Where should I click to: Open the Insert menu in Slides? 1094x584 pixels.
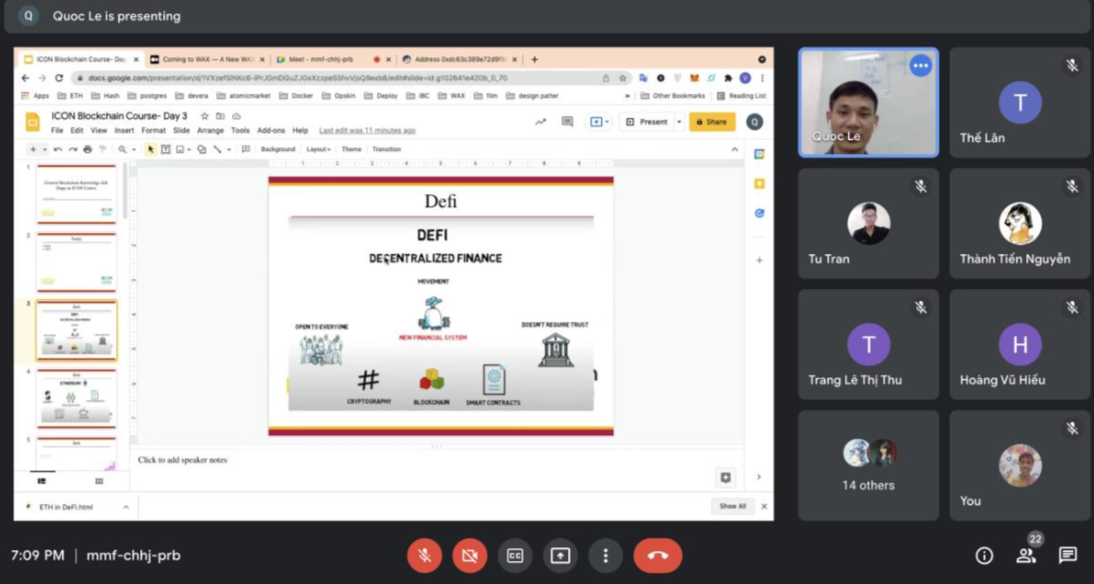click(124, 131)
